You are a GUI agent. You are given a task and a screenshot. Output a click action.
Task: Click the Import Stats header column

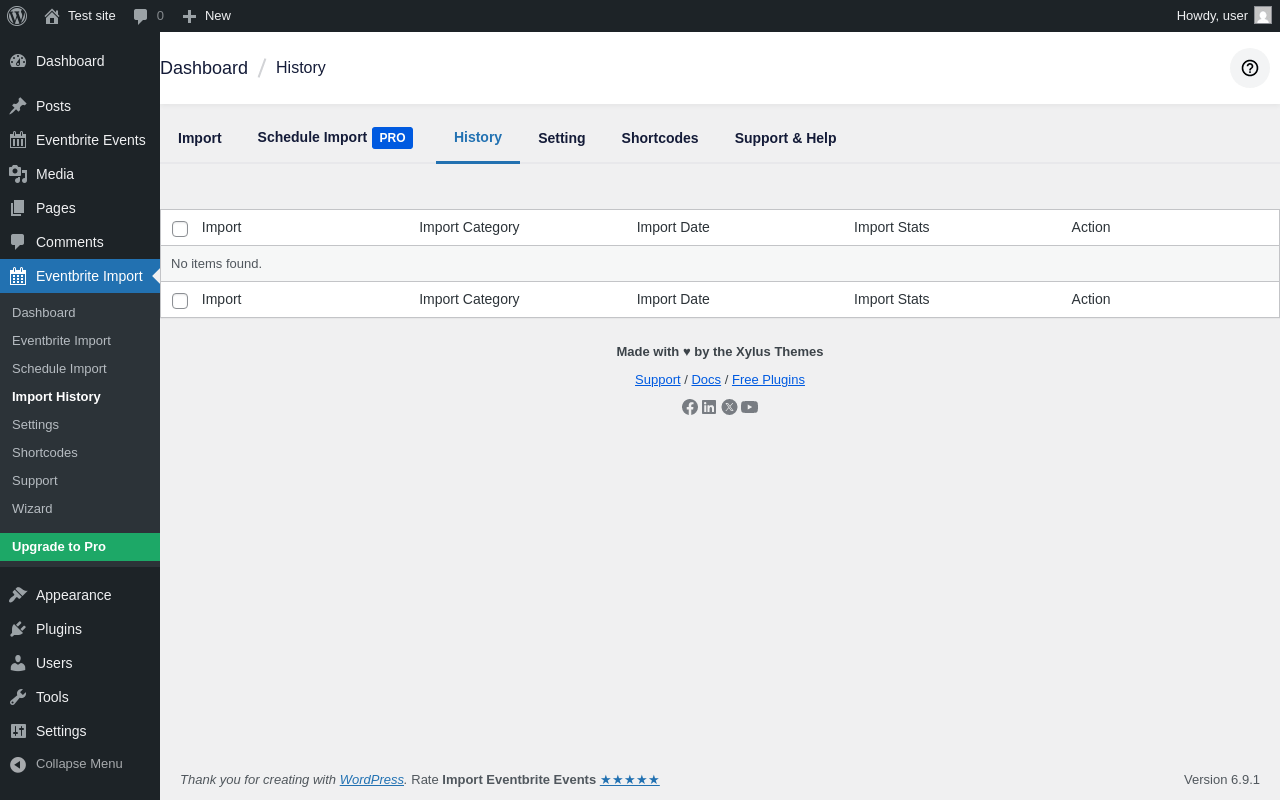coord(892,227)
